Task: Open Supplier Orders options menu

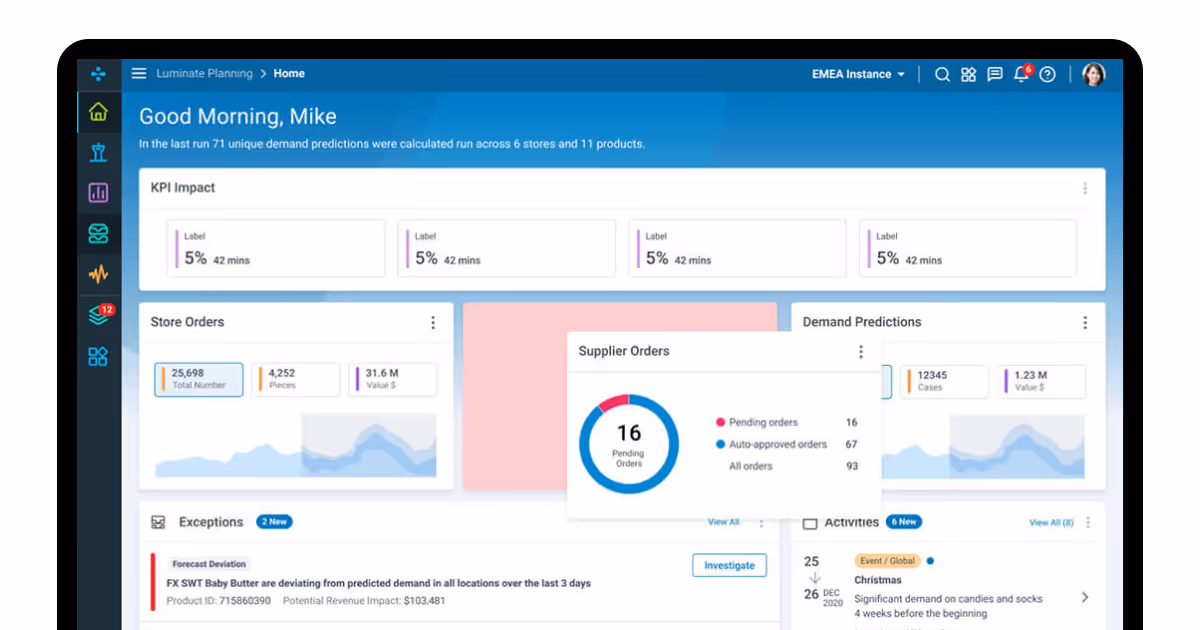Action: 861,351
